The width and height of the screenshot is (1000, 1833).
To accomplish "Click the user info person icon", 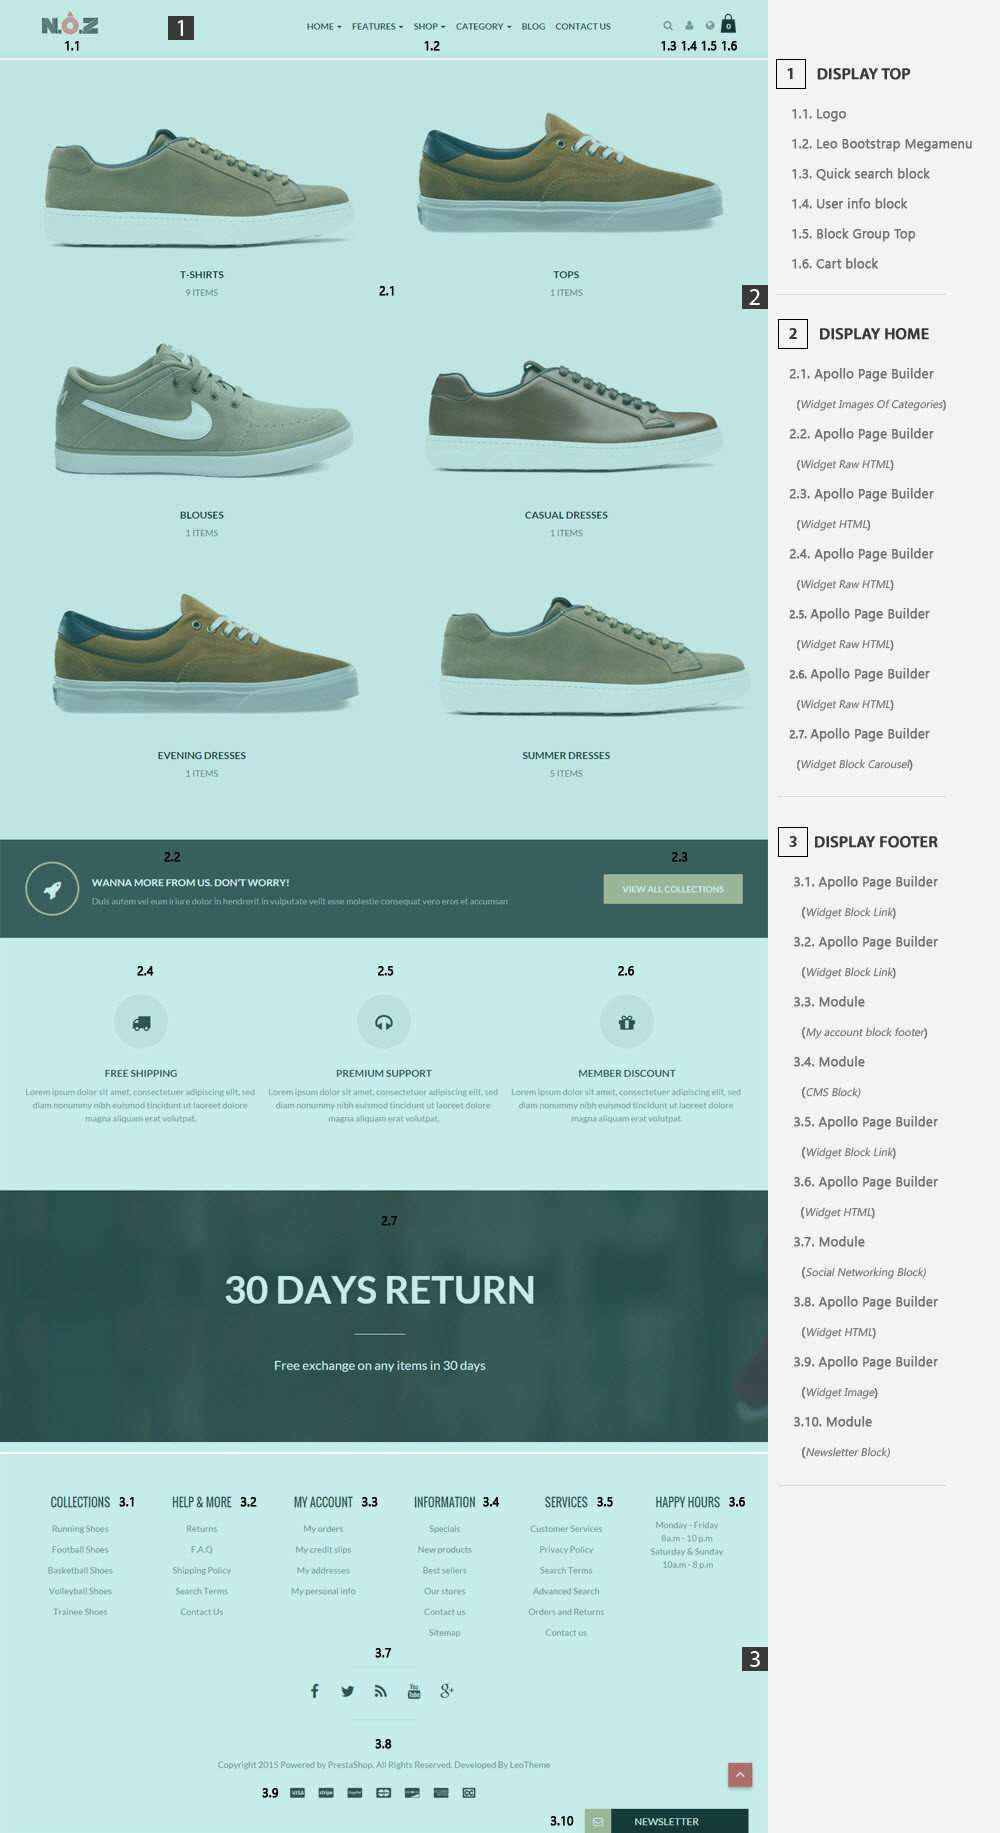I will pyautogui.click(x=689, y=26).
